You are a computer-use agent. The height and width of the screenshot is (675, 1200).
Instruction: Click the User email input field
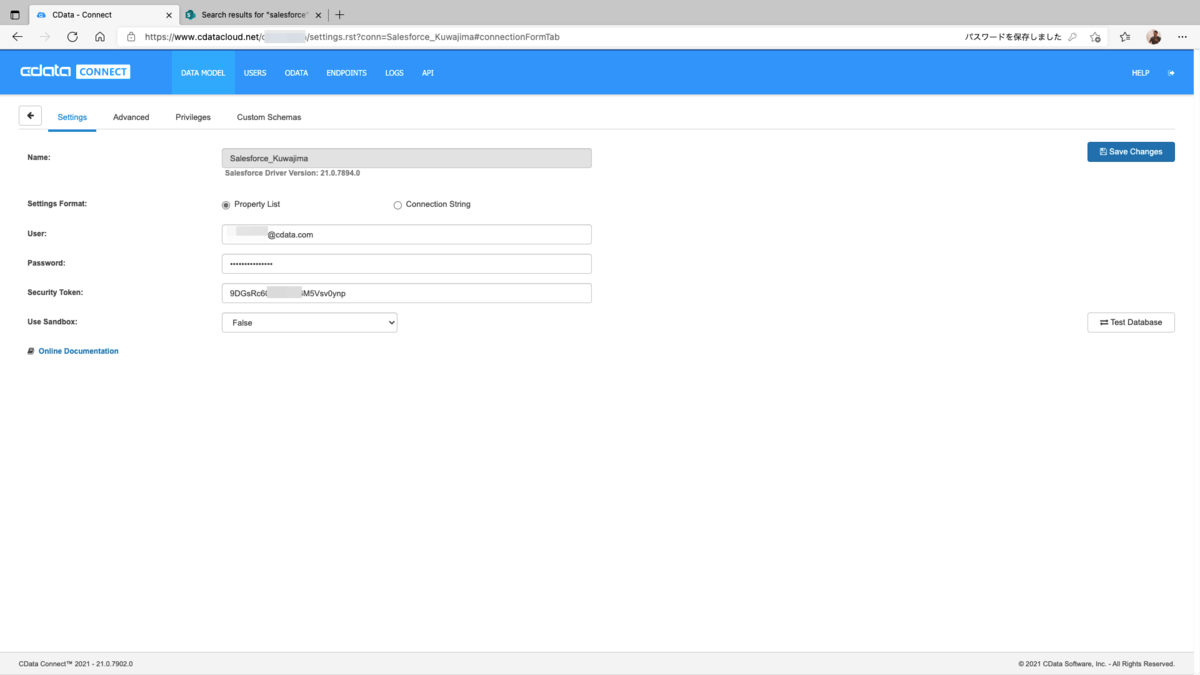point(406,234)
